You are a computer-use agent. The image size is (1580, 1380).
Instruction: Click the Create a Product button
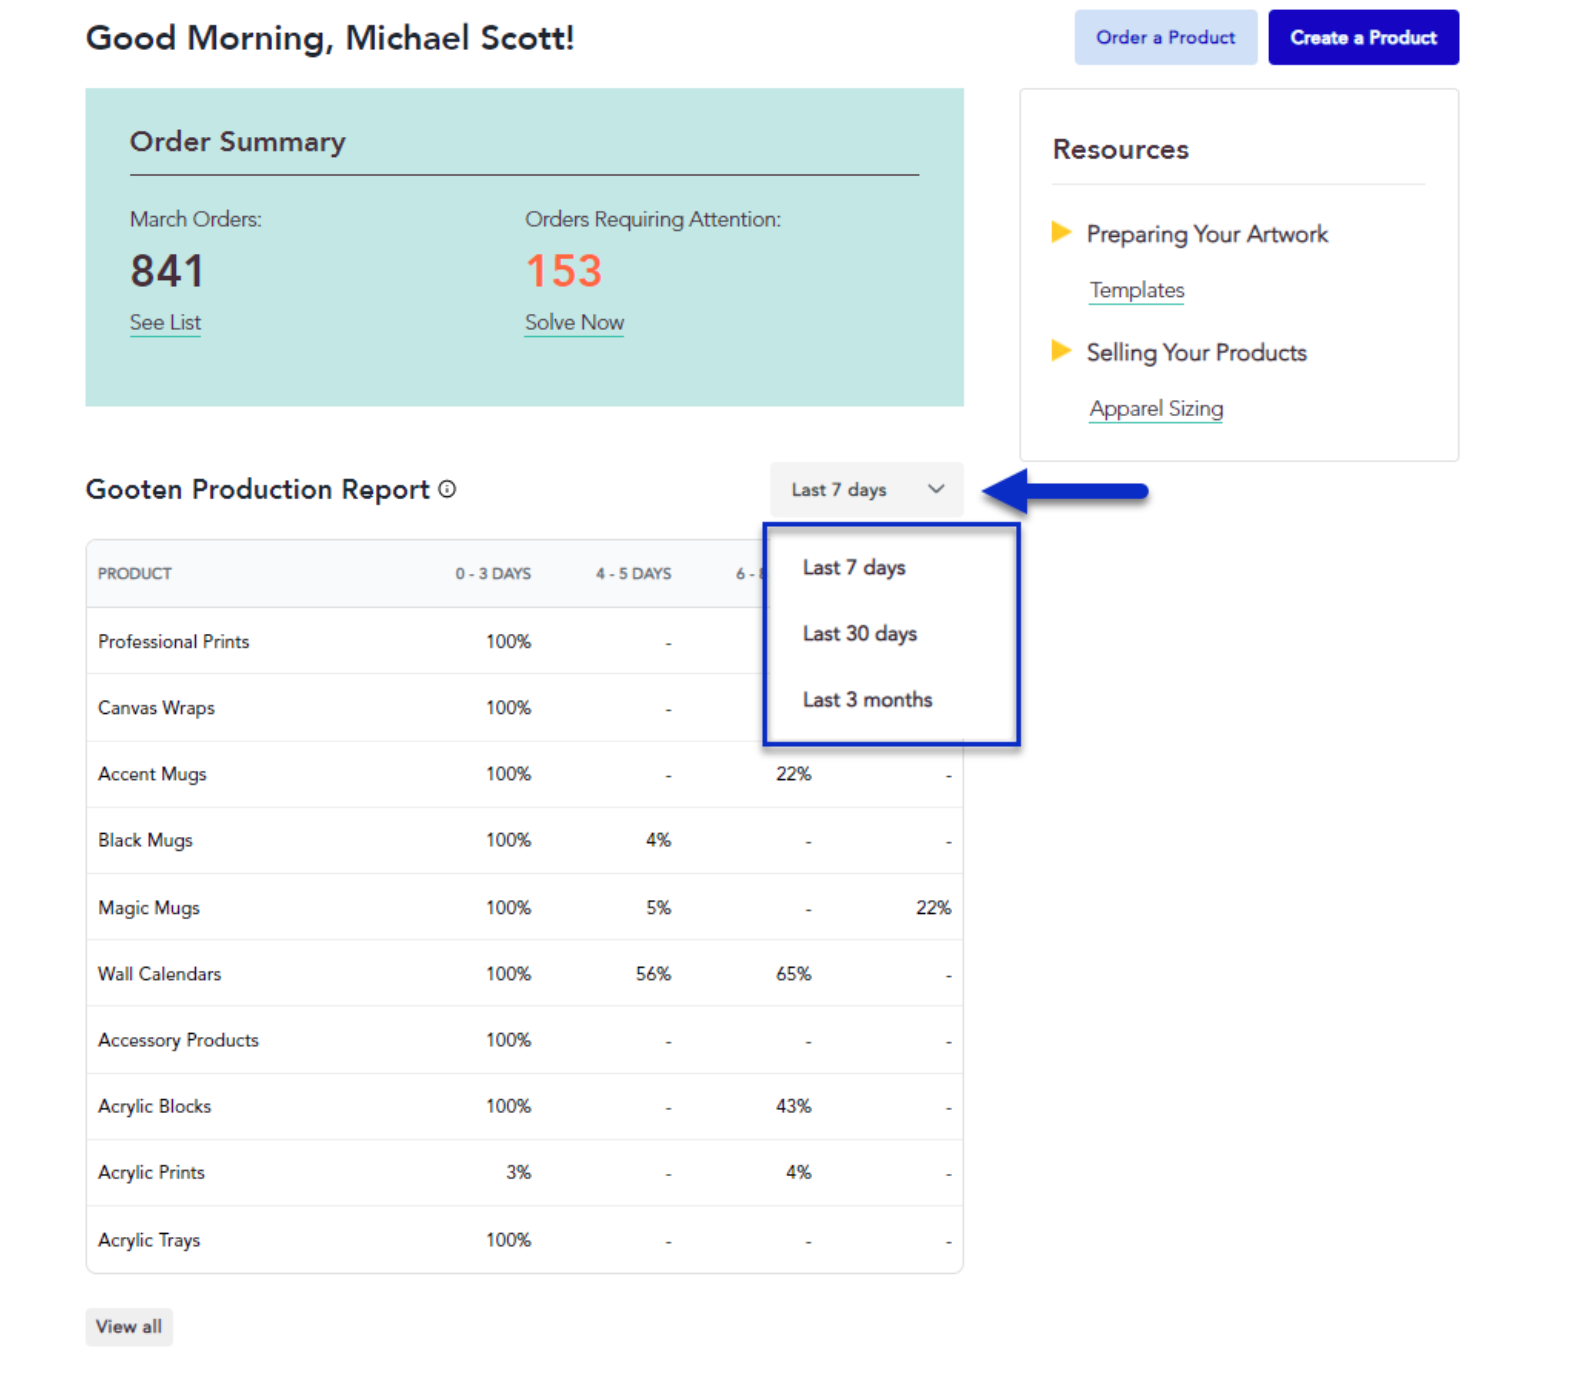click(1363, 37)
